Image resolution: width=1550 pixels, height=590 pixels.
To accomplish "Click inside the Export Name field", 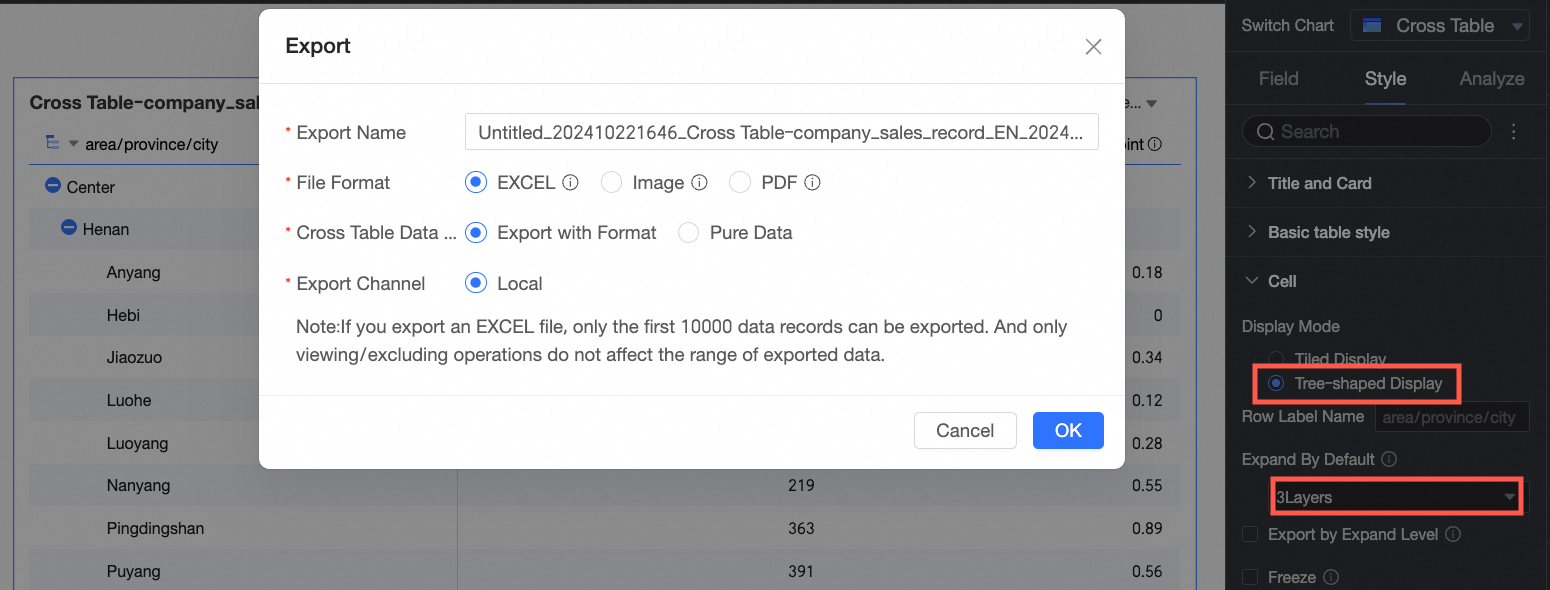I will point(781,132).
